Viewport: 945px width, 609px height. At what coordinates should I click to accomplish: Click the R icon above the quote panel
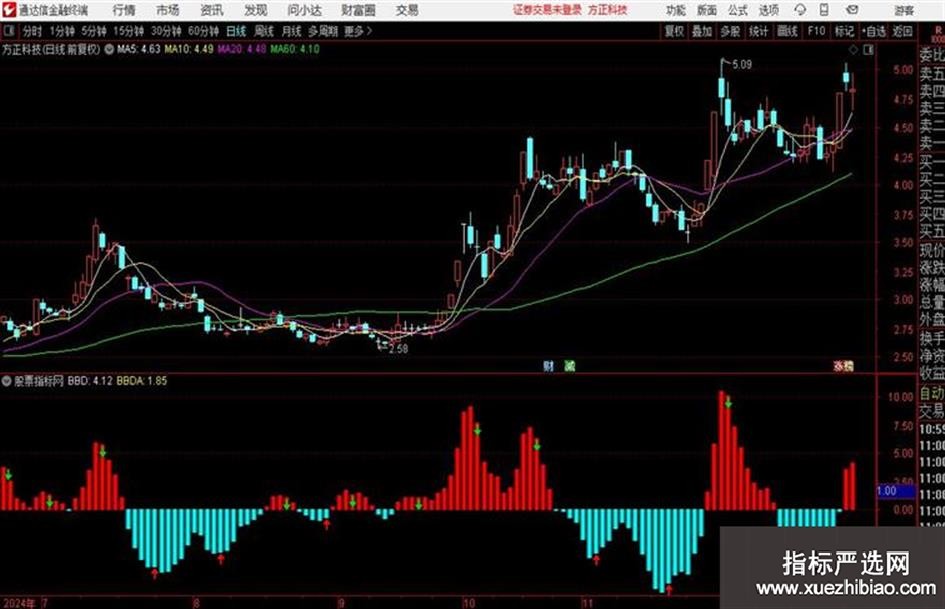point(938,31)
